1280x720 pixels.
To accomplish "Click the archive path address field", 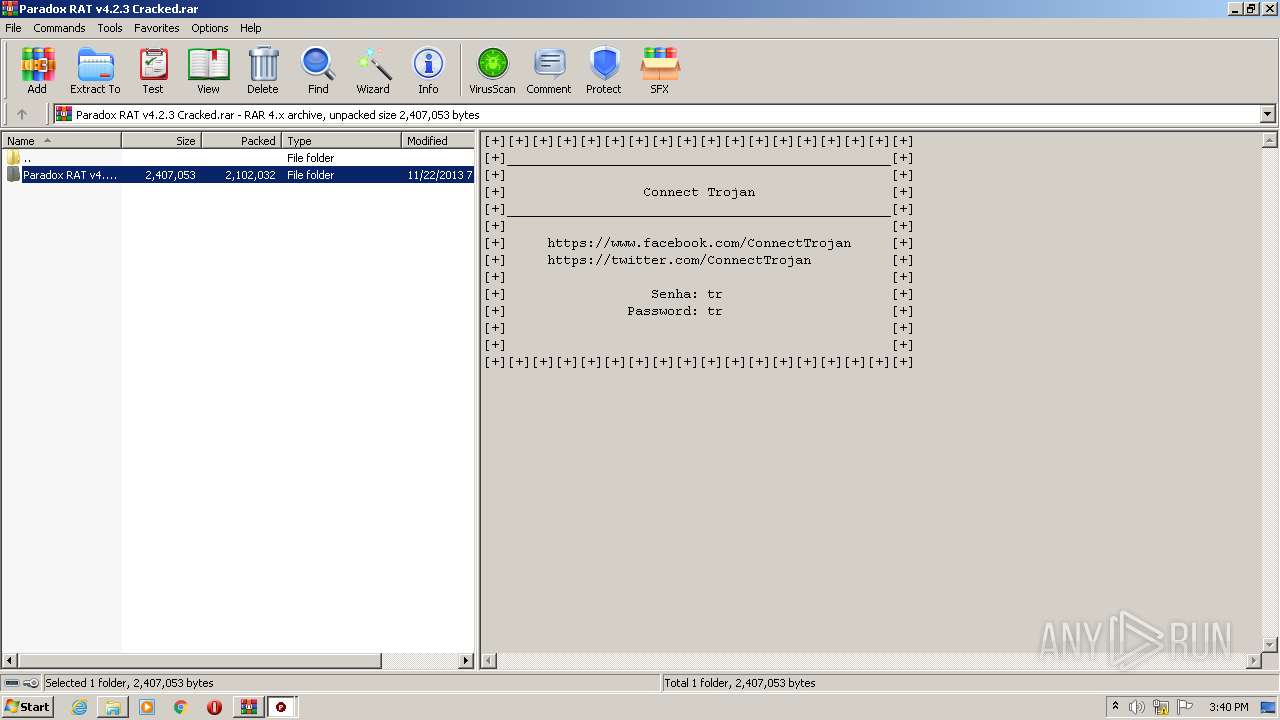I will (x=657, y=114).
